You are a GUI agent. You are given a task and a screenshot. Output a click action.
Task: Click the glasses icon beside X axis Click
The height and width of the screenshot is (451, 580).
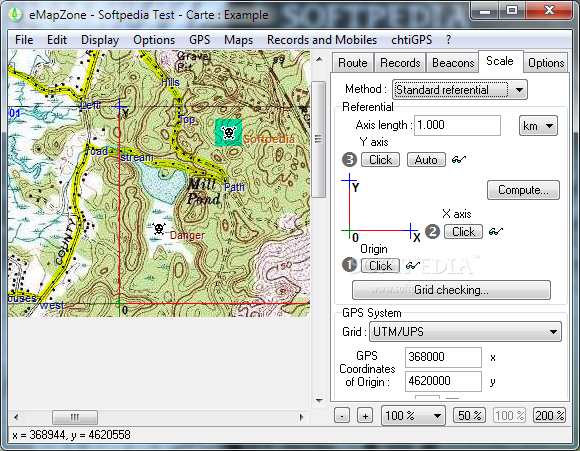496,232
